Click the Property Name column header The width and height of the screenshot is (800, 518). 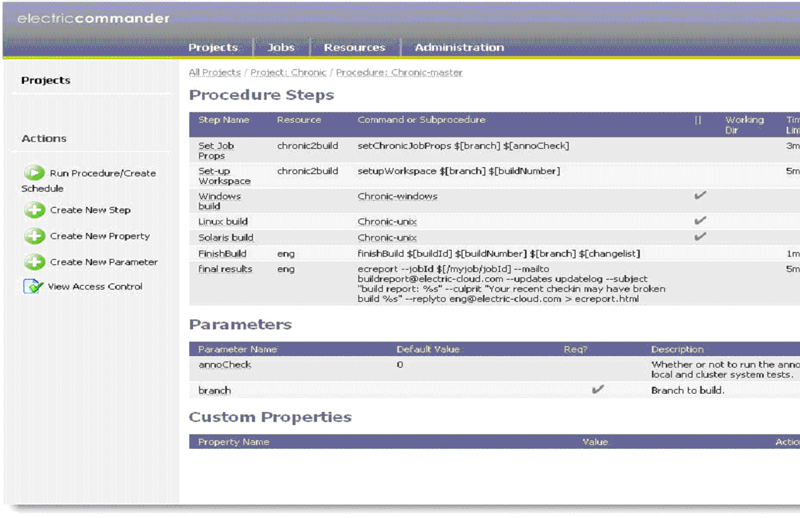[x=233, y=441]
